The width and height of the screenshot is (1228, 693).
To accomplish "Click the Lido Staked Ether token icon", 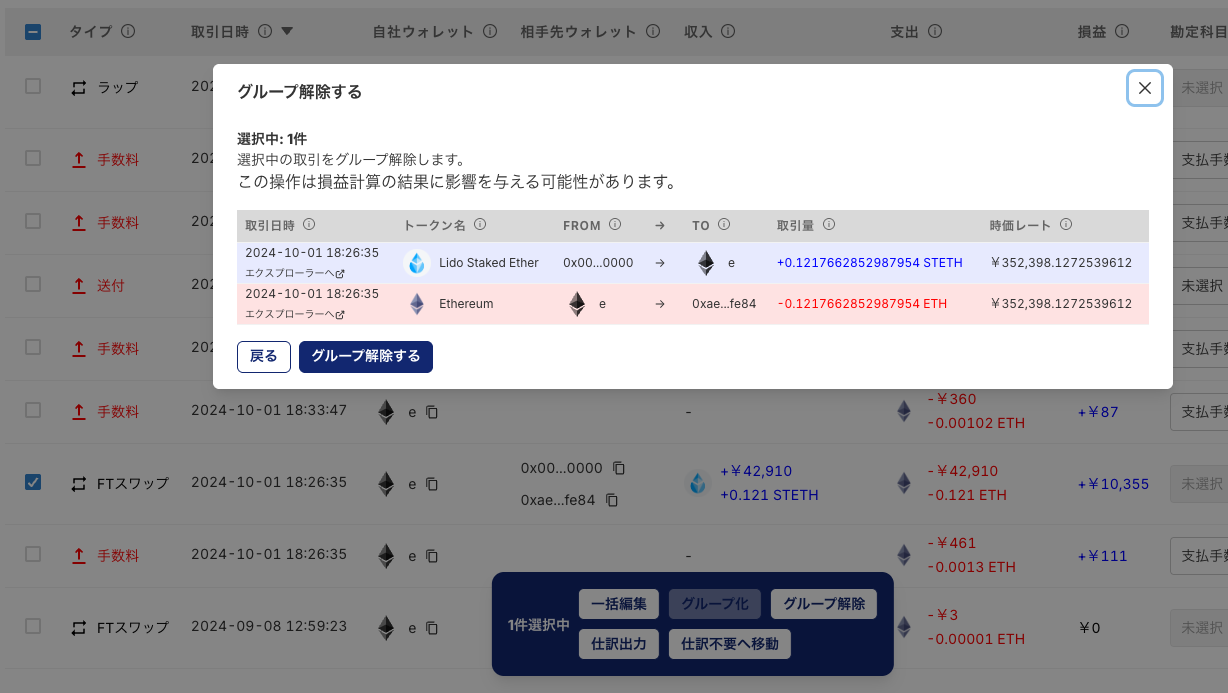I will point(417,263).
